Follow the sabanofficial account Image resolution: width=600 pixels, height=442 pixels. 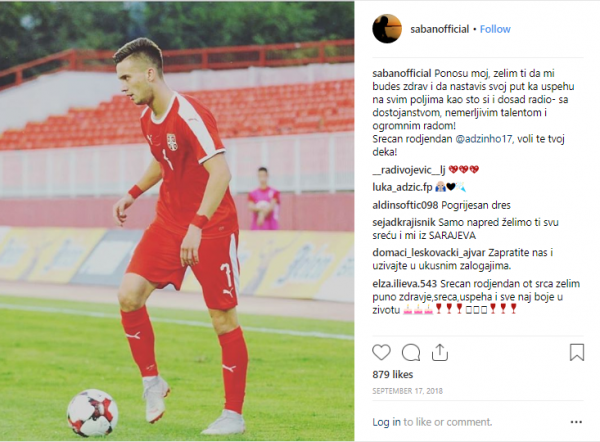click(x=495, y=29)
